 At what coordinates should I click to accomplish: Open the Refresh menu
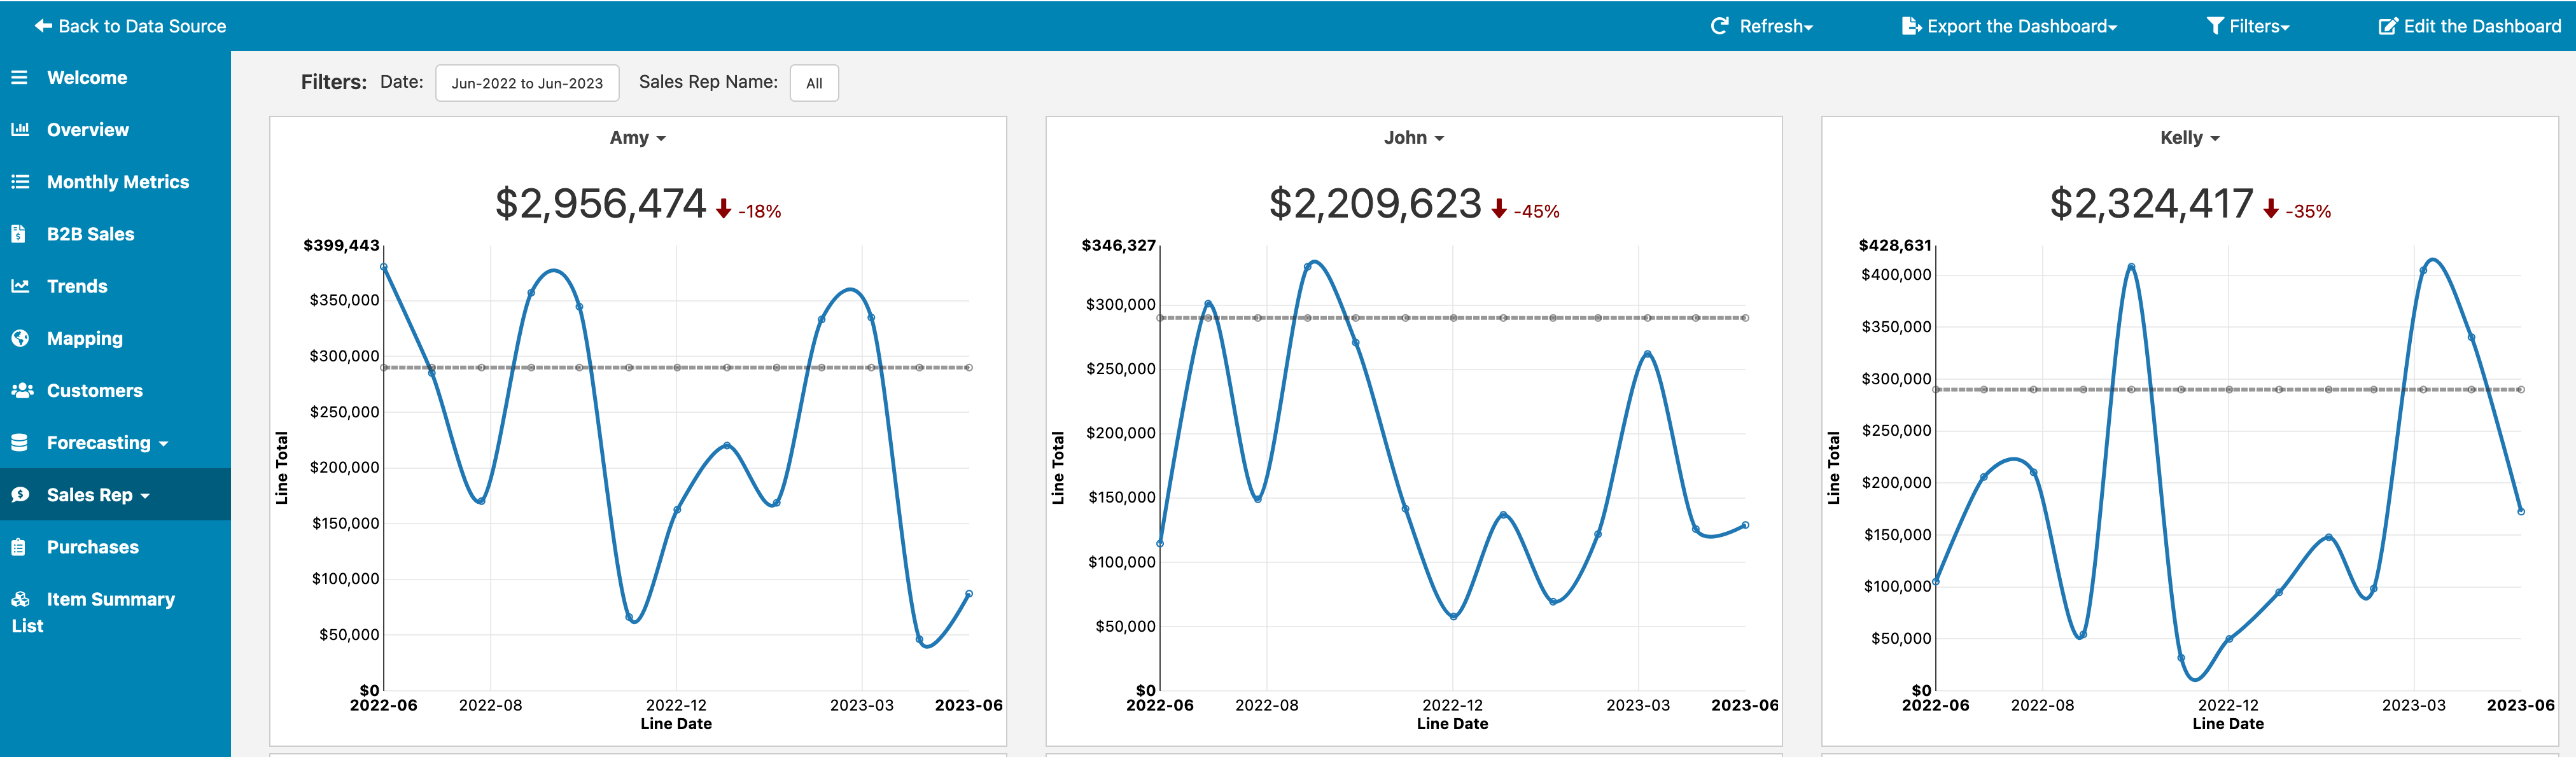pyautogui.click(x=1761, y=26)
